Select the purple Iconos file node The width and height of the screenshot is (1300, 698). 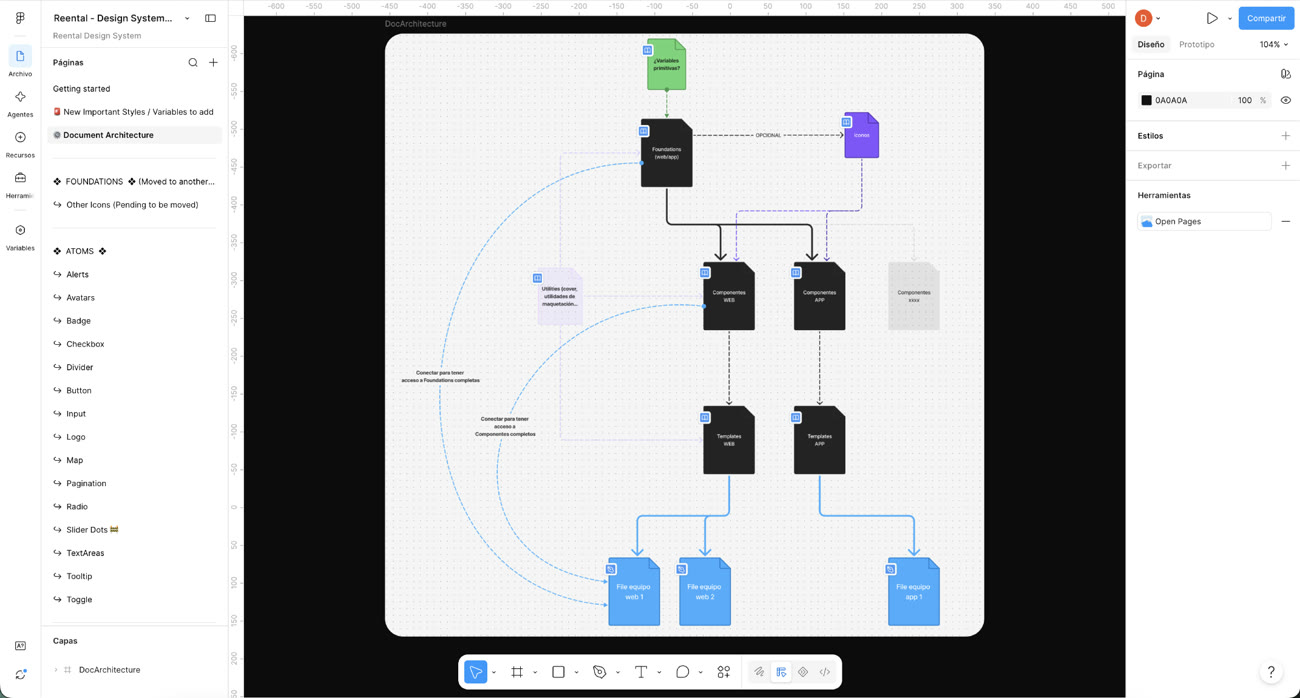(x=862, y=135)
